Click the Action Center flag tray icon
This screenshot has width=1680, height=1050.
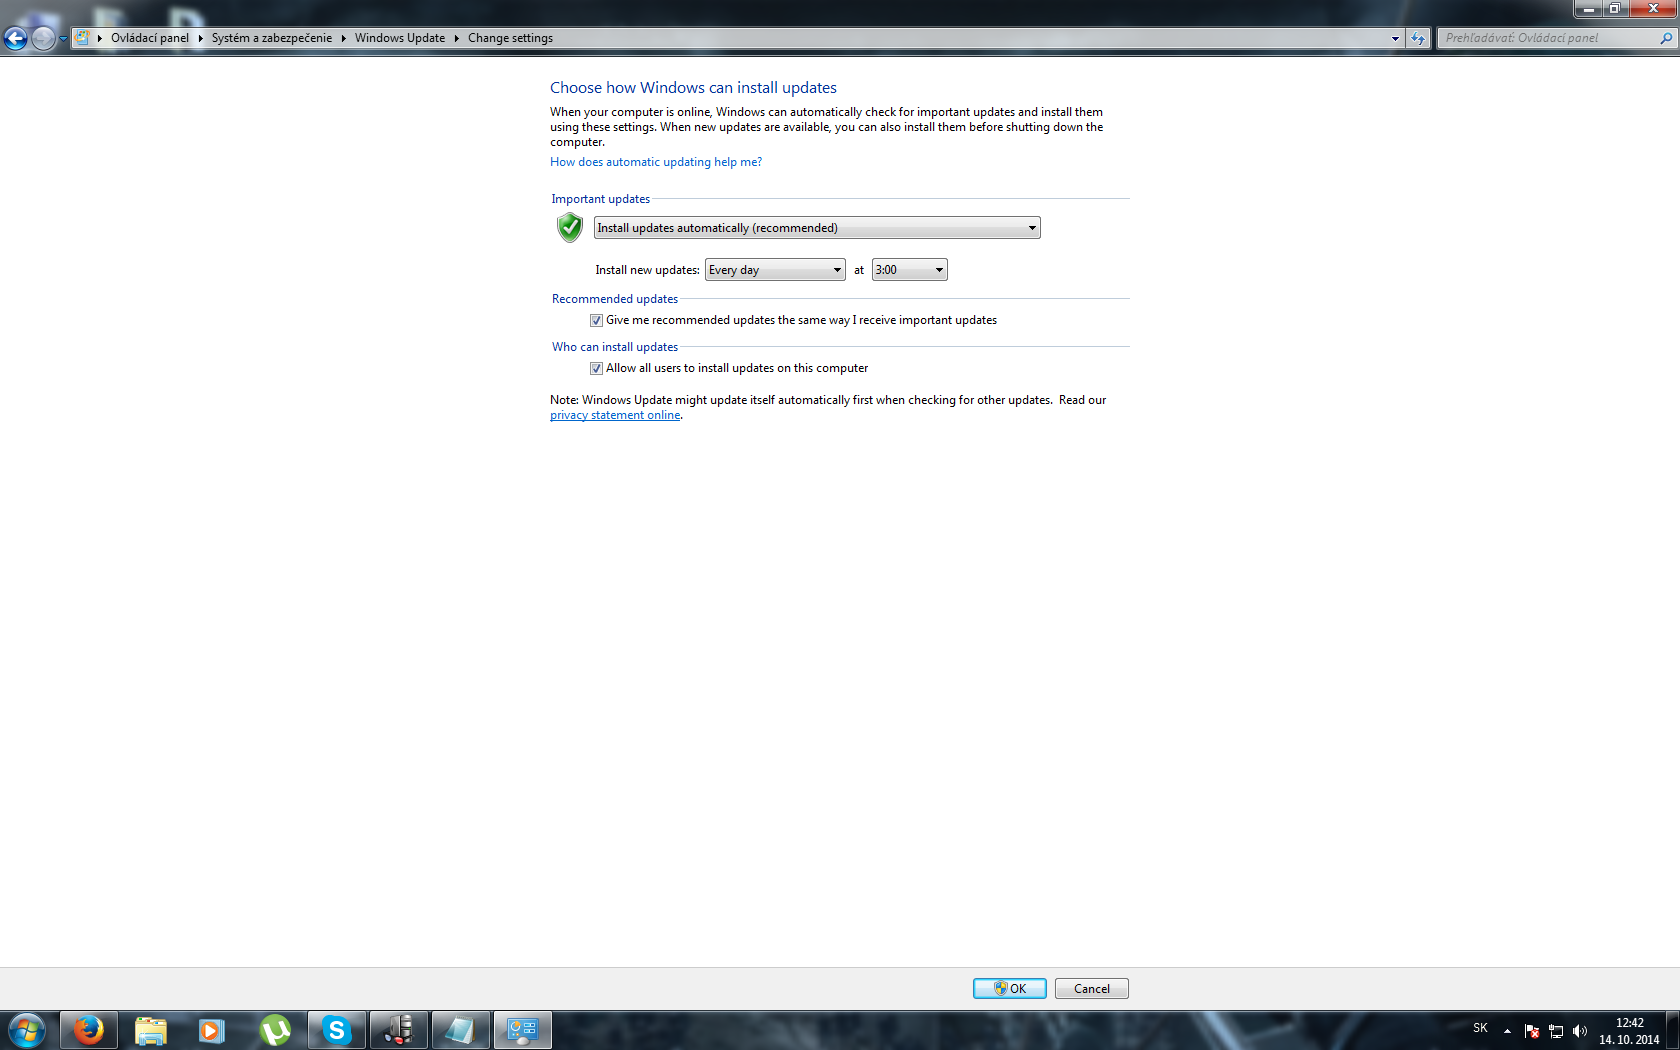(x=1531, y=1031)
